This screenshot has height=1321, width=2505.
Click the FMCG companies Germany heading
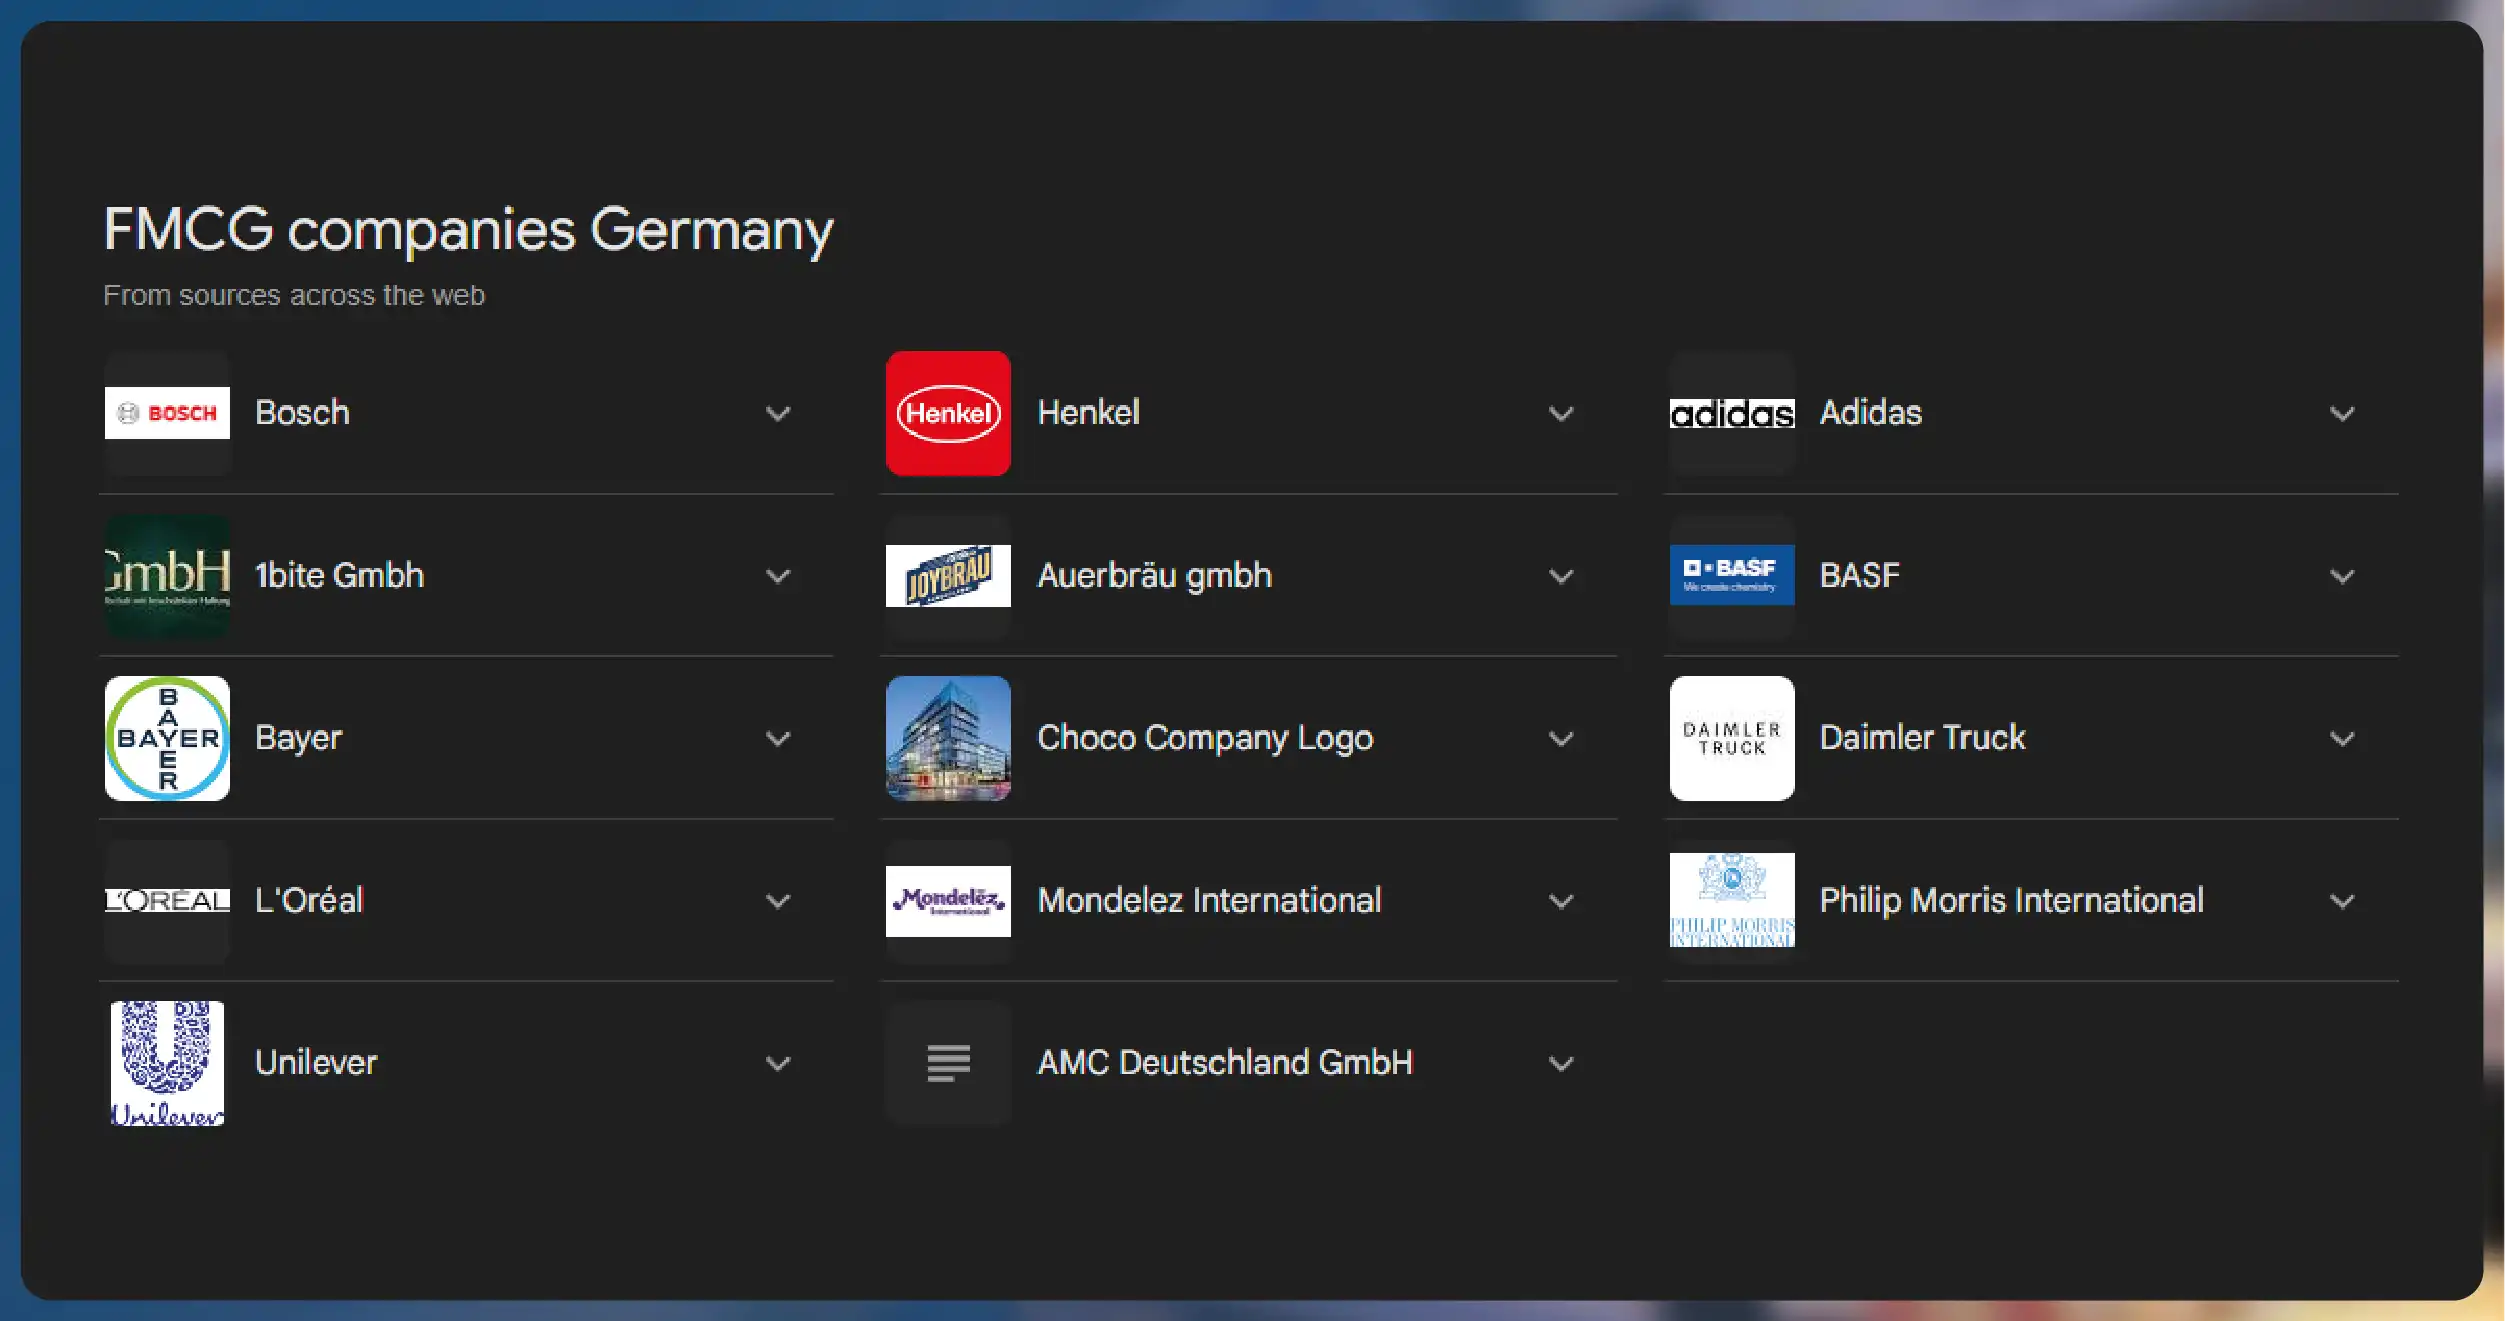468,230
